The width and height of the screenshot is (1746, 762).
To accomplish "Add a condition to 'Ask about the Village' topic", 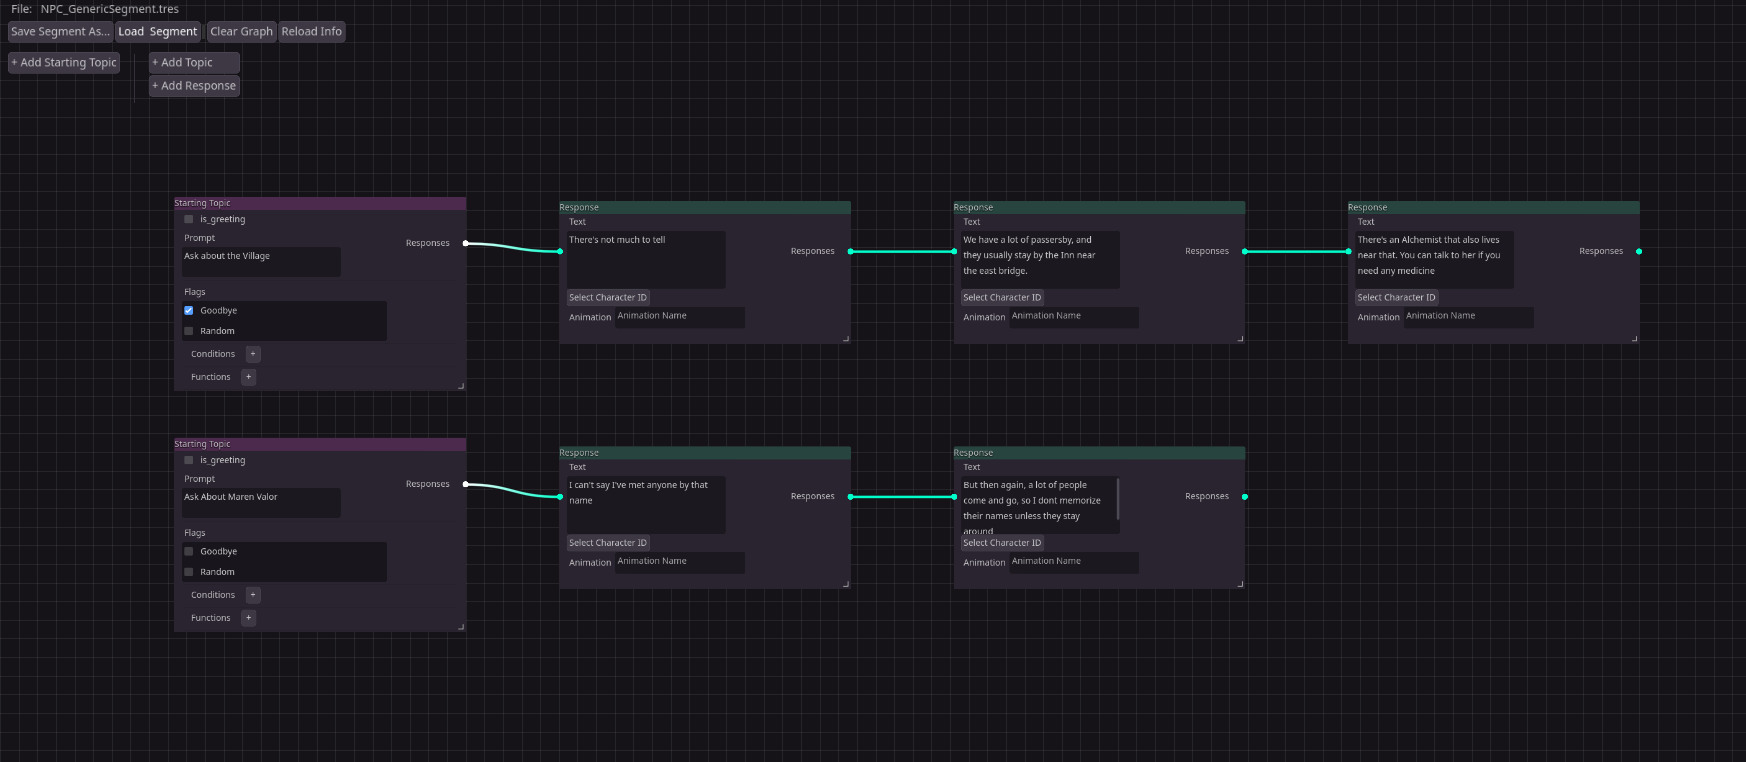I will 253,354.
